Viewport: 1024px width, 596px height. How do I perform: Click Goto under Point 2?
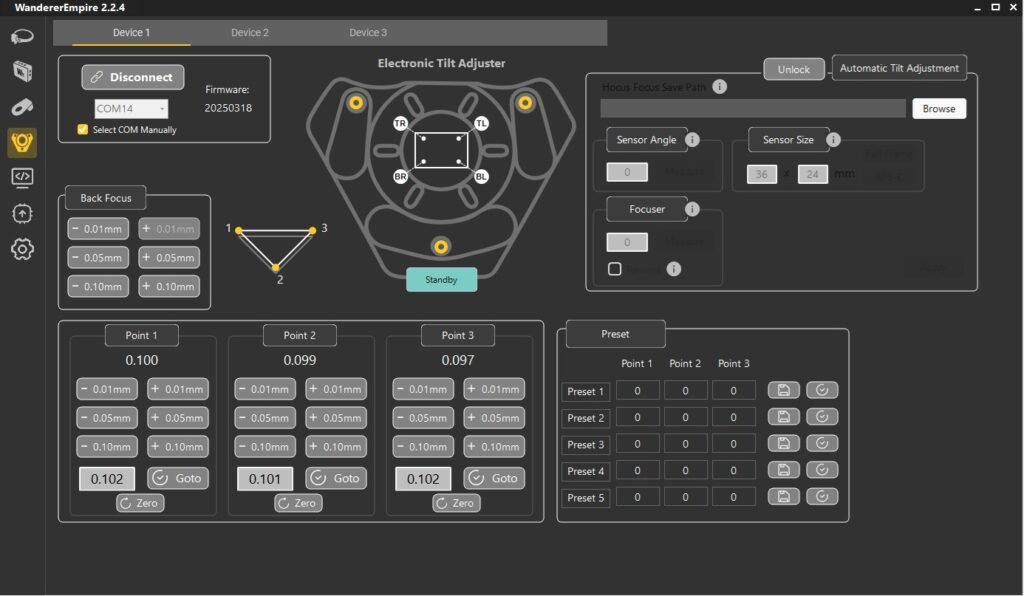pos(336,478)
